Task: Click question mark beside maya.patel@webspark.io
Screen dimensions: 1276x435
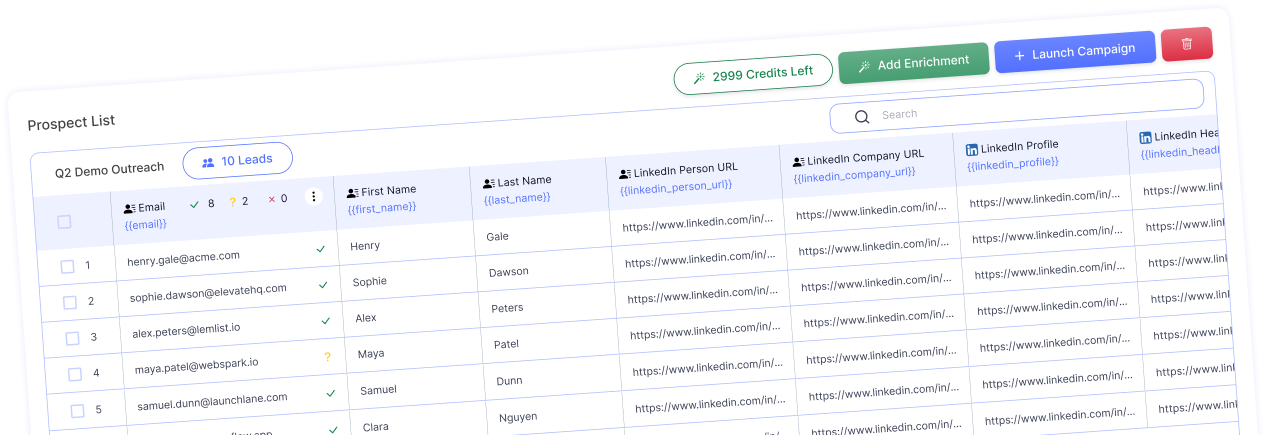Action: [327, 357]
